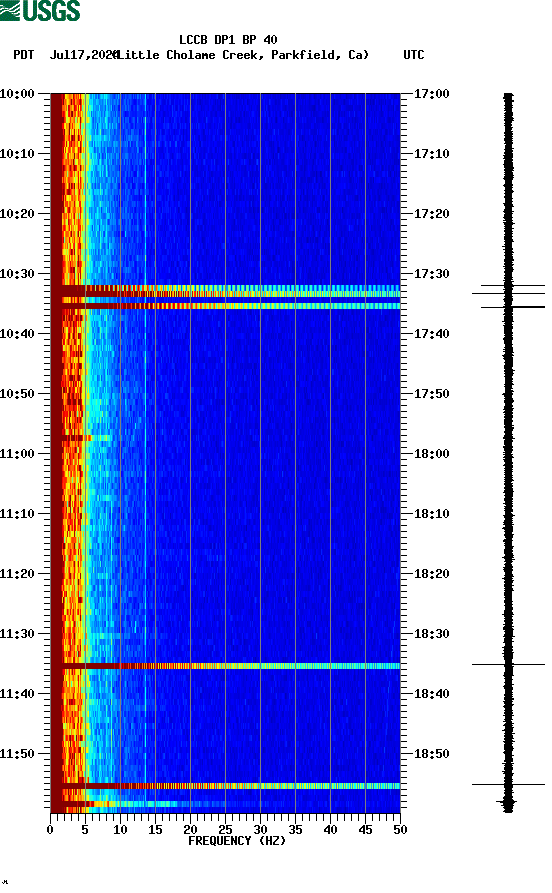
Task: Click the '10:50' PDT time label
Action: 17,394
